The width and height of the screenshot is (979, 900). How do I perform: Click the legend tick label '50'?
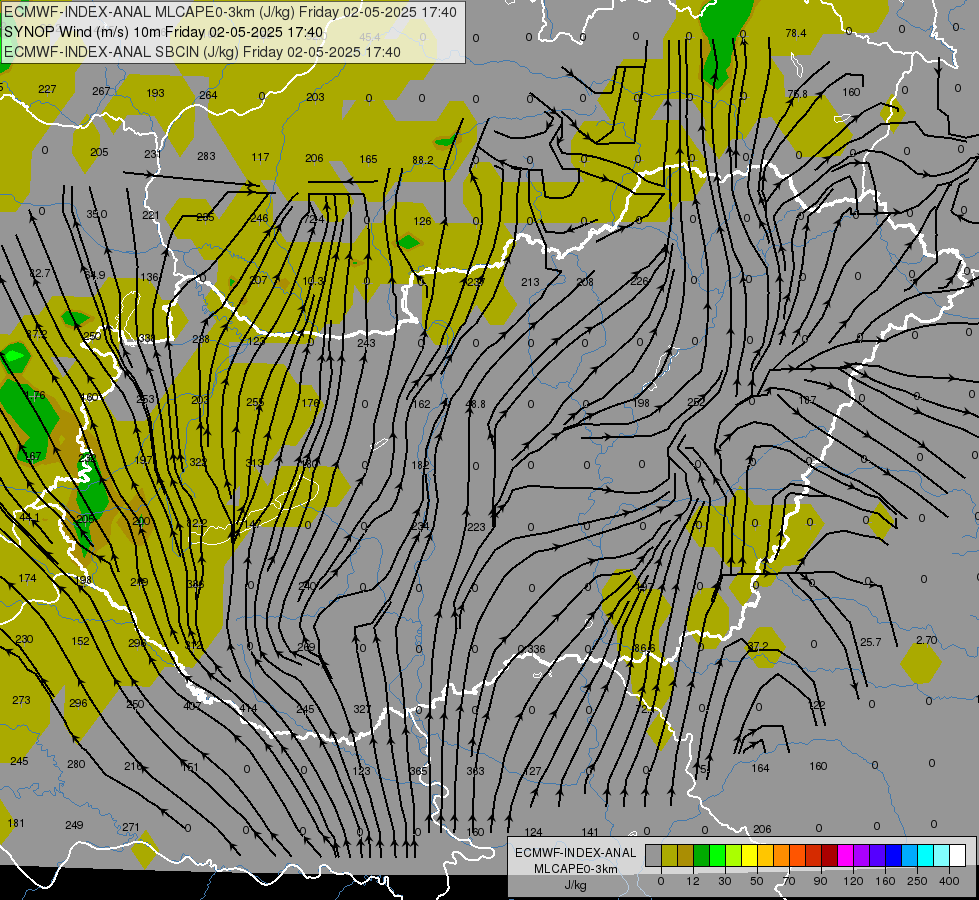point(757,881)
